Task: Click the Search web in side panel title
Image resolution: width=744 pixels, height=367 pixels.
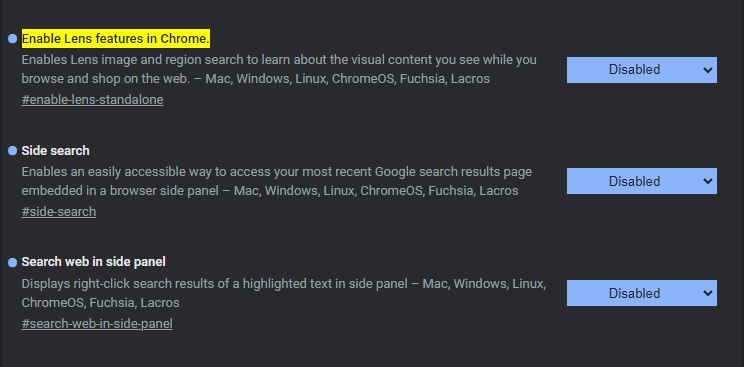Action: click(x=93, y=262)
